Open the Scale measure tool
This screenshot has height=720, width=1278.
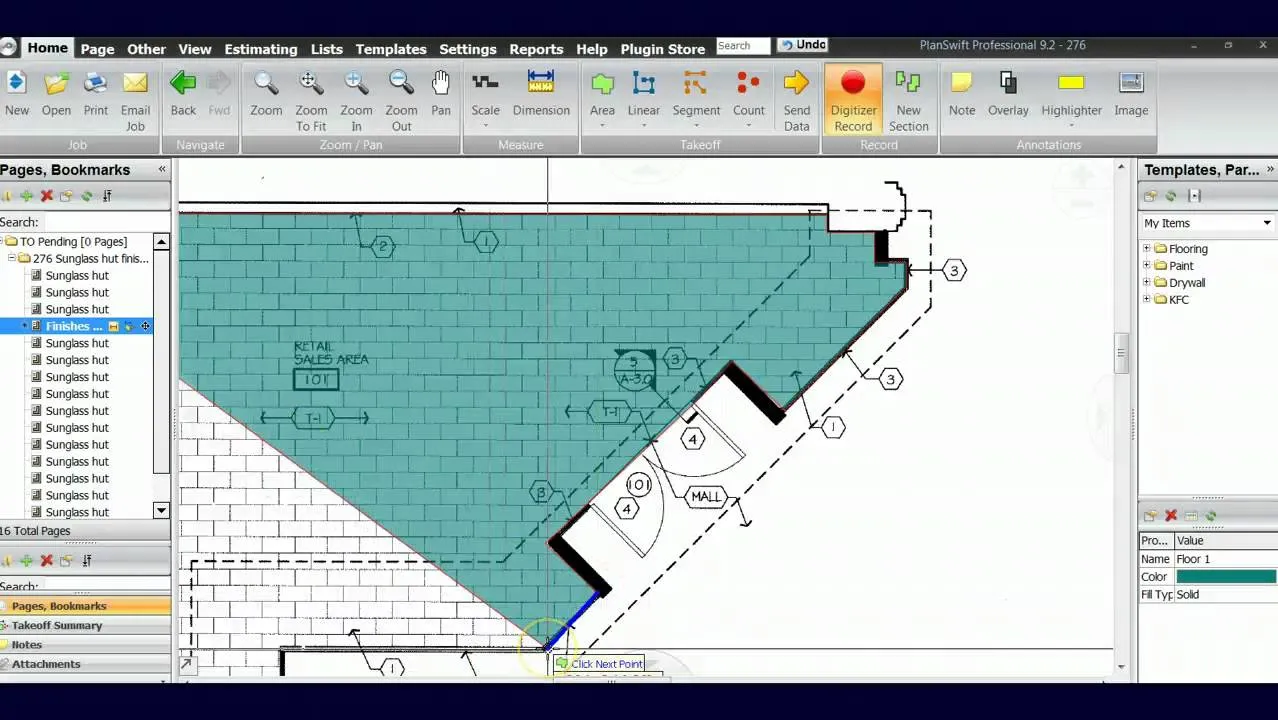485,96
